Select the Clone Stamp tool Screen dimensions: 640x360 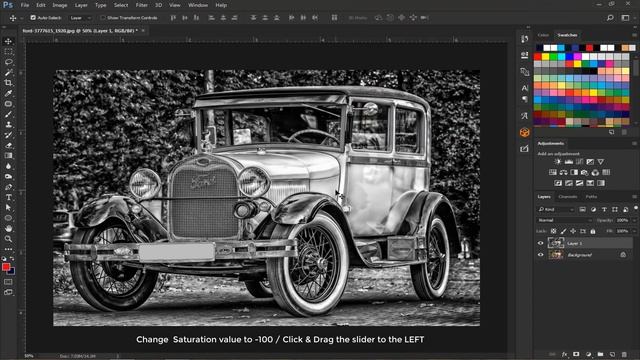8,124
